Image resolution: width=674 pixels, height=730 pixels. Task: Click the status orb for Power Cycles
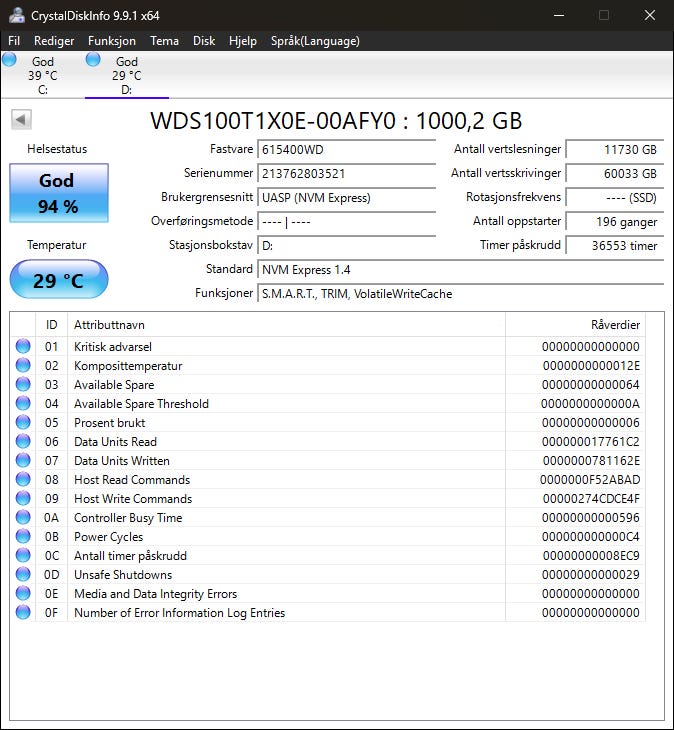point(23,536)
